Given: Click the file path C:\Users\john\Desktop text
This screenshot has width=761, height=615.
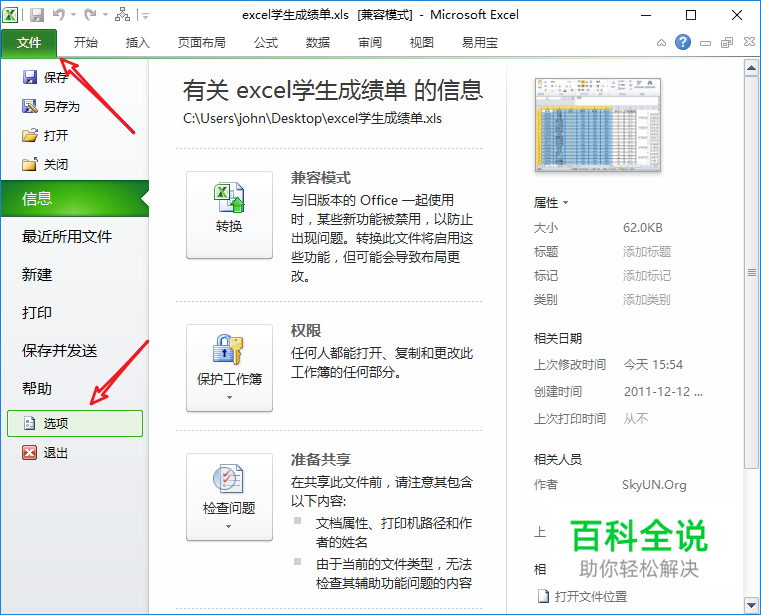Looking at the screenshot, I should (x=312, y=118).
